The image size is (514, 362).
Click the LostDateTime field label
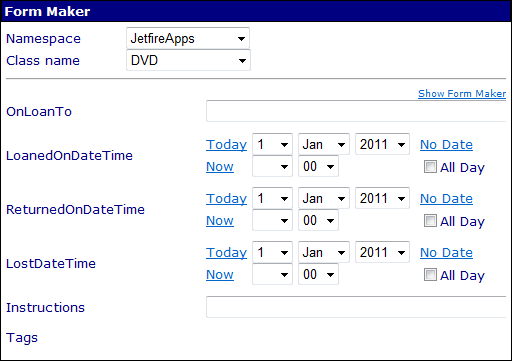(51, 264)
